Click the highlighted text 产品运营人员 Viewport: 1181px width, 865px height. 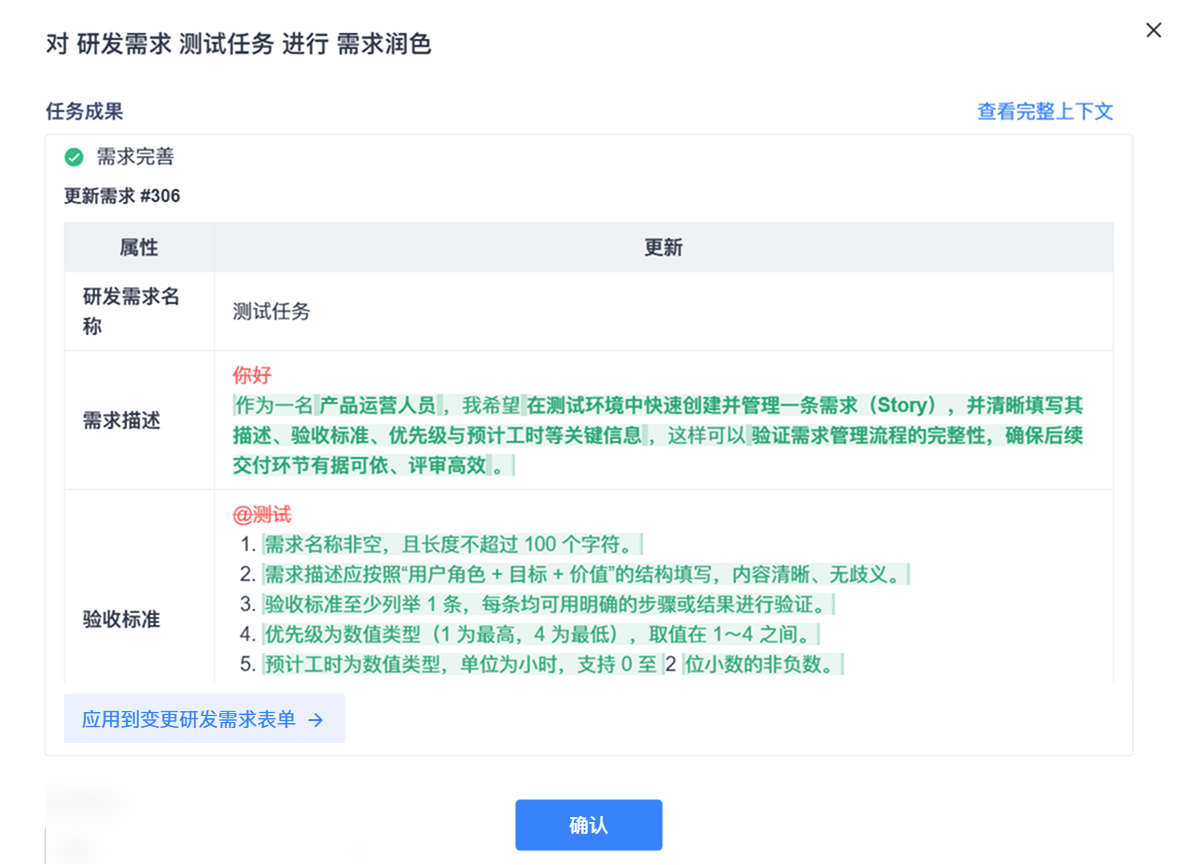377,405
